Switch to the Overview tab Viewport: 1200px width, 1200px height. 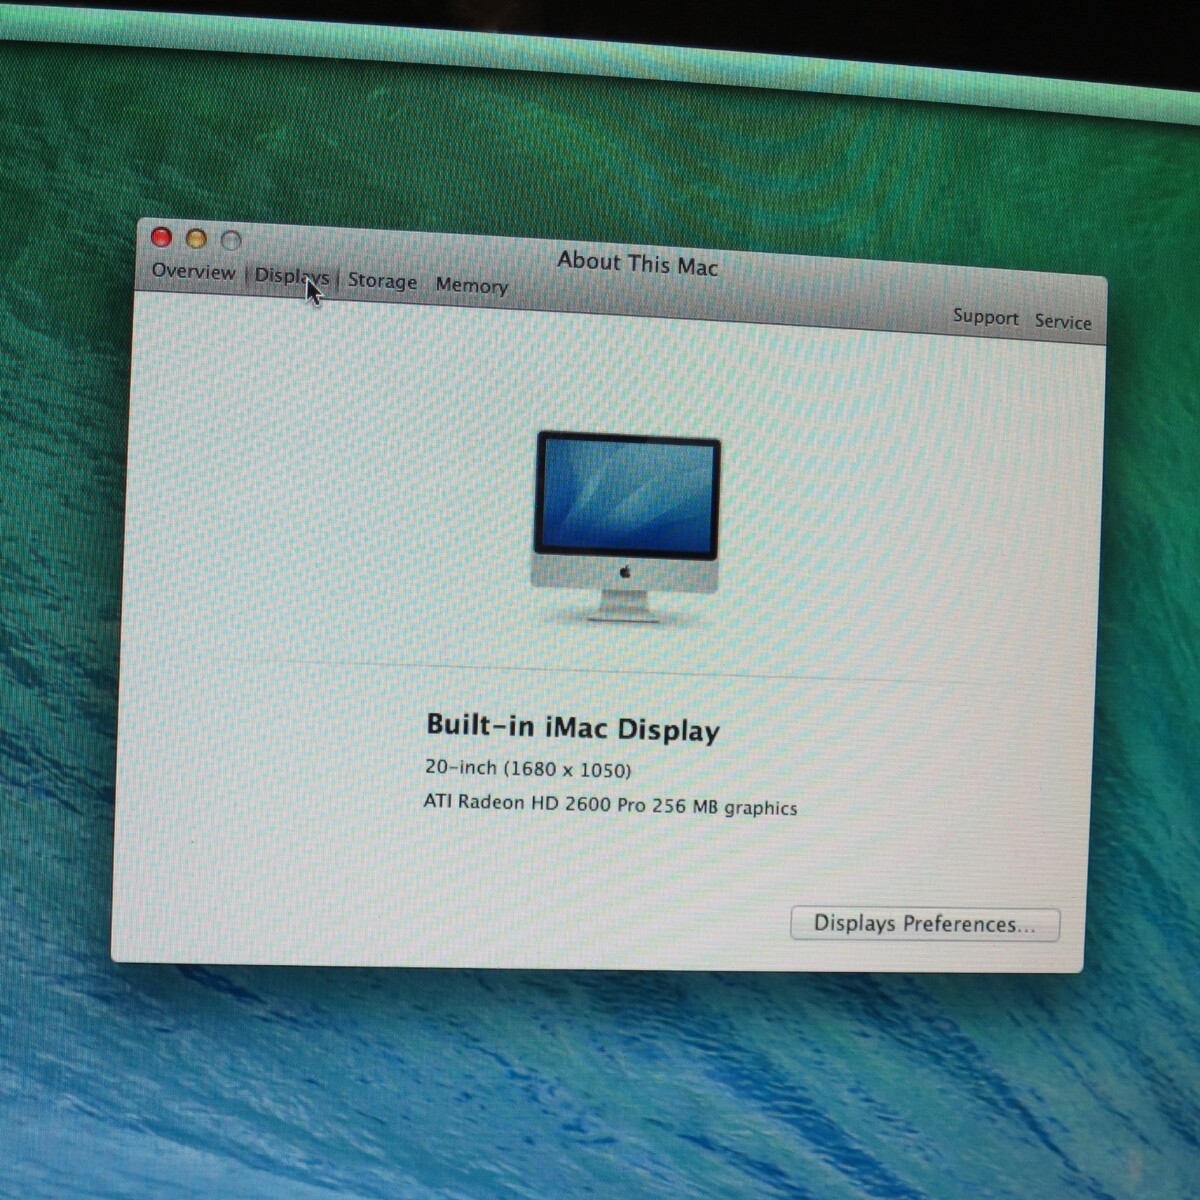point(193,272)
